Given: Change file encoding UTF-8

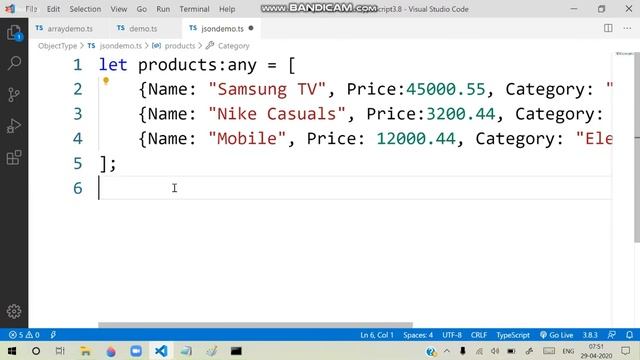Looking at the screenshot, I should click(452, 335).
